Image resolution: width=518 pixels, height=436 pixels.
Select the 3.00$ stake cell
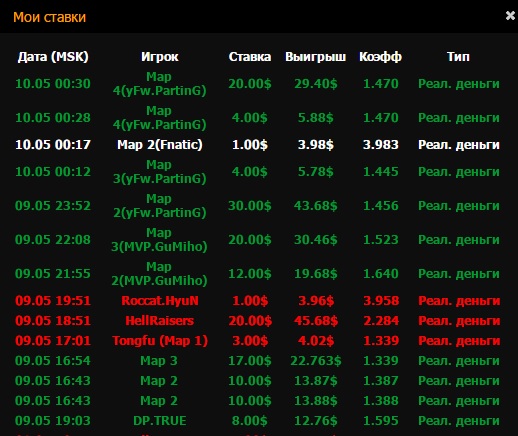pos(250,341)
